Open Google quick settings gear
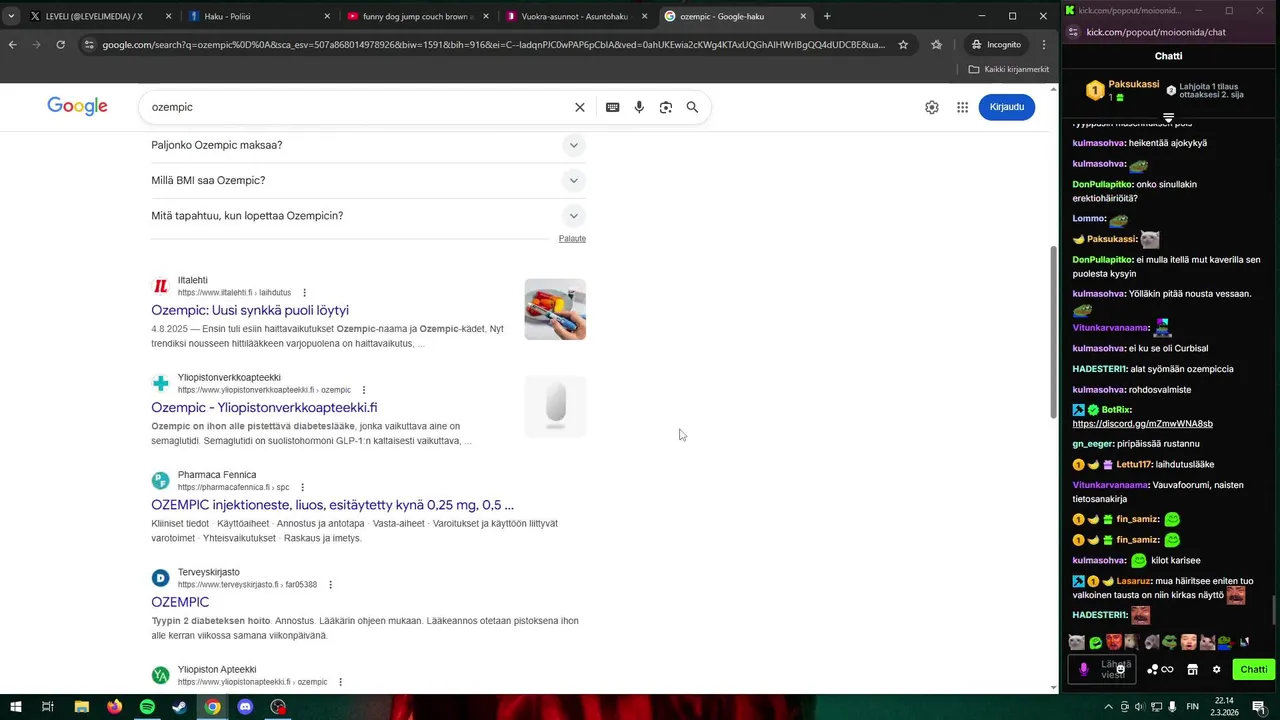 (932, 107)
